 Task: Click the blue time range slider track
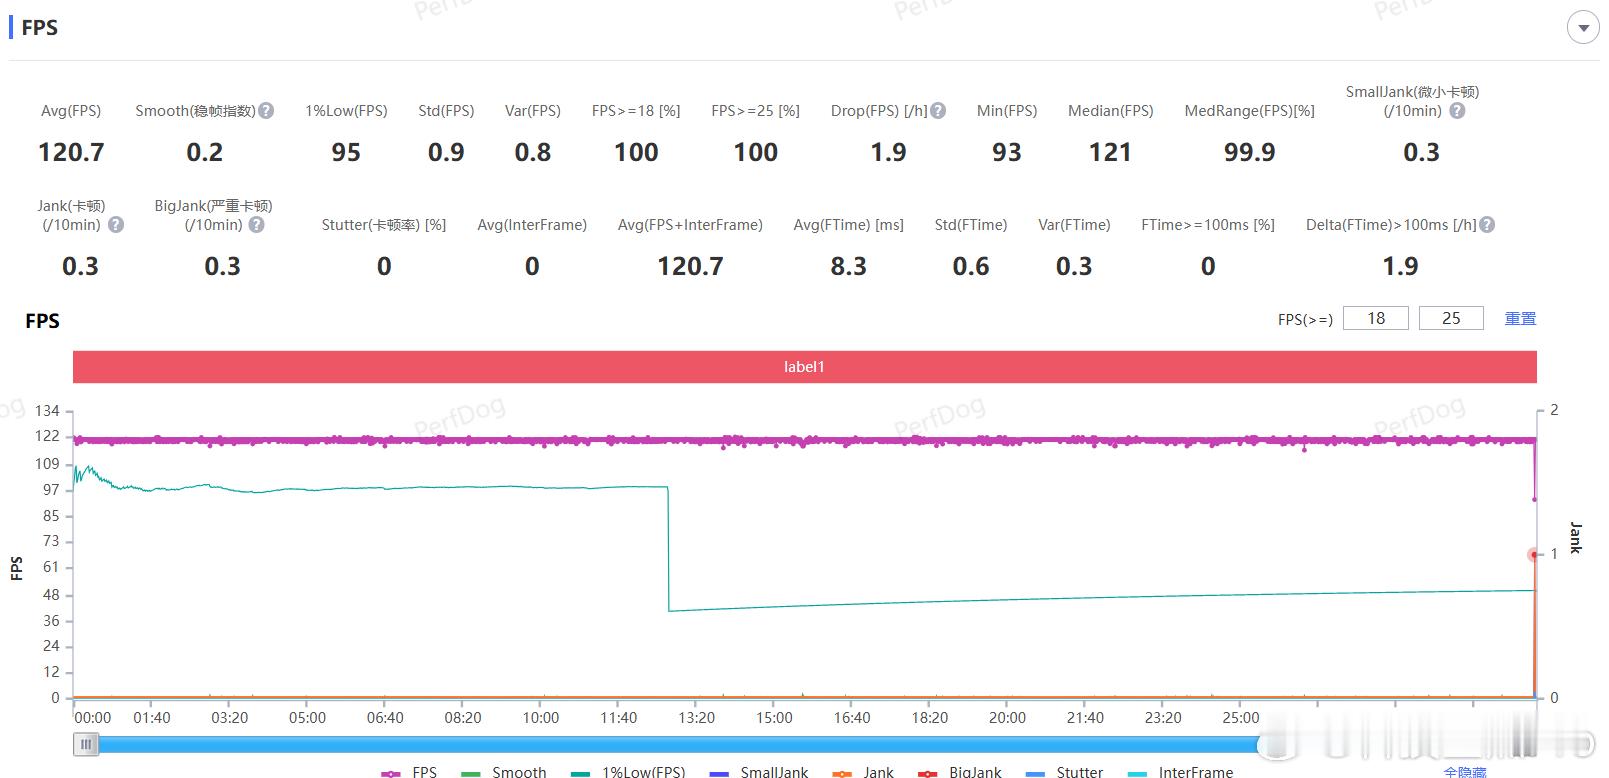(x=680, y=744)
